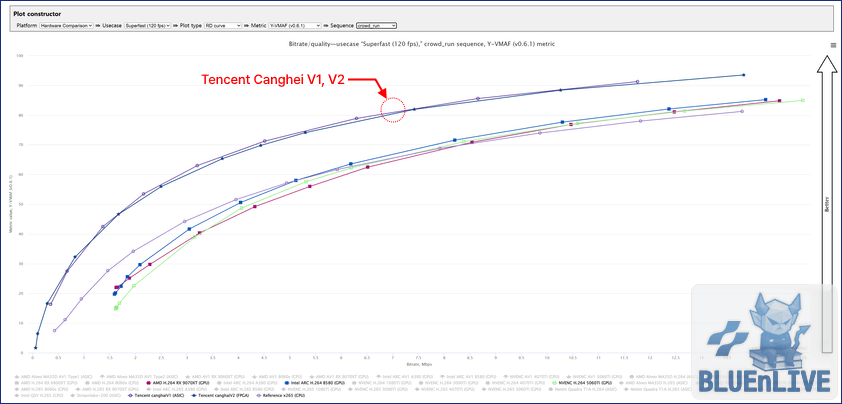Click the 'Plot constructor' heading
This screenshot has height=404, width=842.
click(x=37, y=13)
